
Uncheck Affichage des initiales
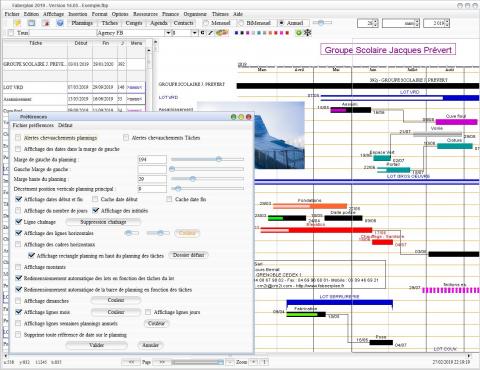96,210
